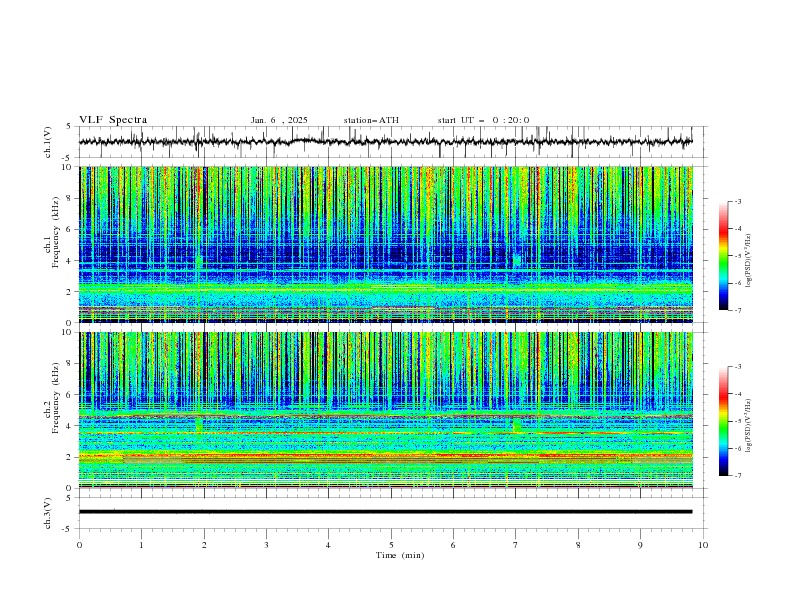The width and height of the screenshot is (792, 612).
Task: Click the "ch.1(V)" axis label
Action: 48,142
